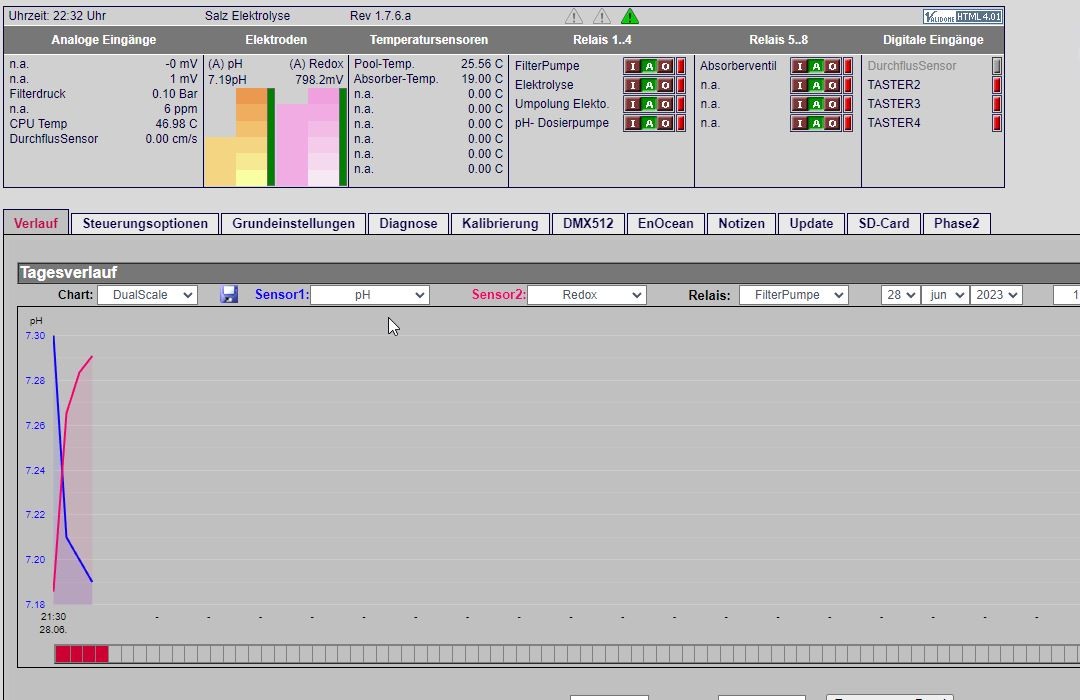This screenshot has height=700, width=1080.
Task: Go to the Diagnose tab
Action: click(408, 223)
